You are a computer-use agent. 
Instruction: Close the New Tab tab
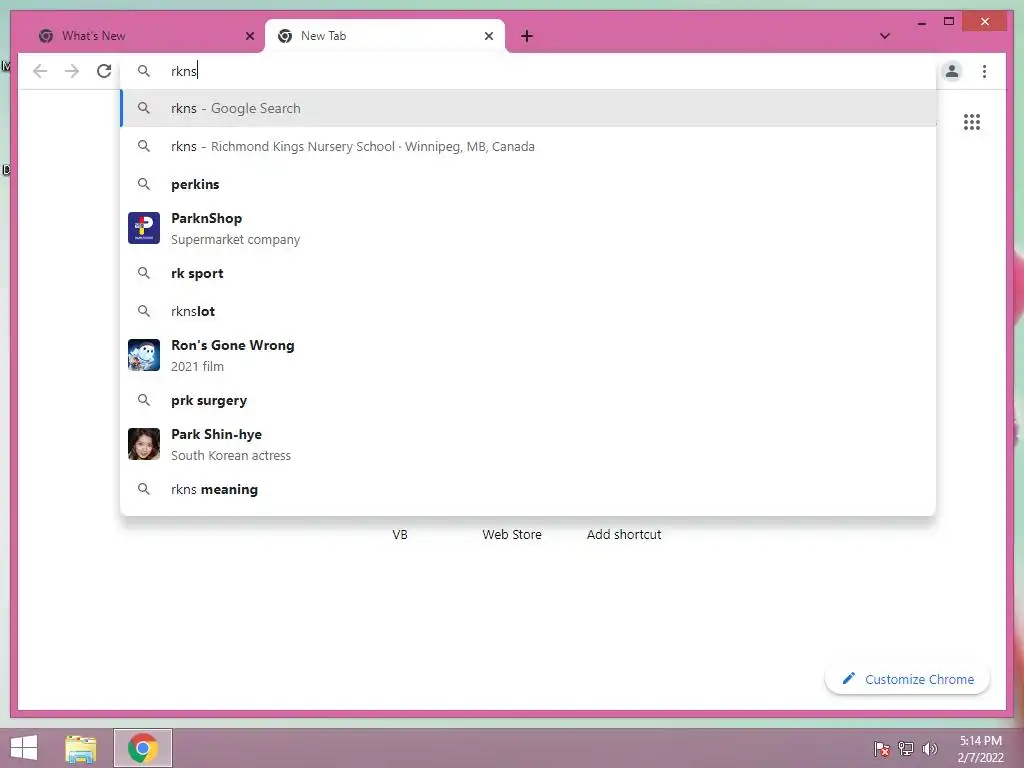coord(488,36)
